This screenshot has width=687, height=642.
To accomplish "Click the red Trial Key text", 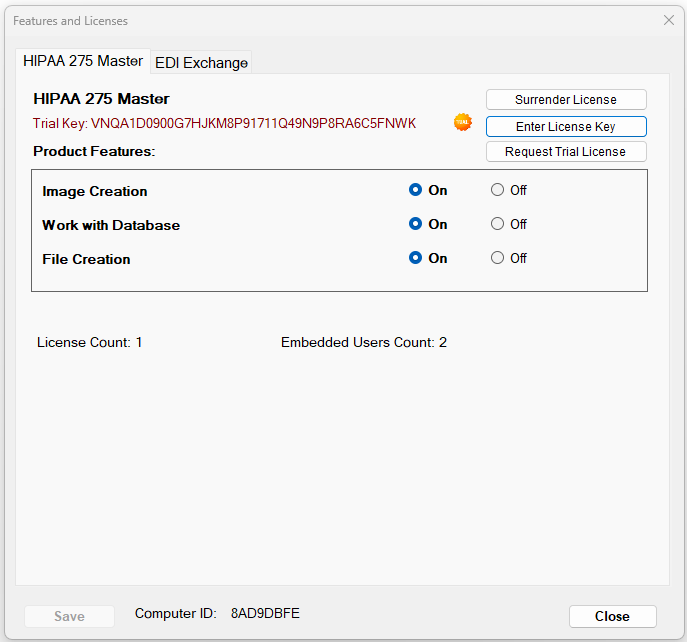I will (x=224, y=123).
